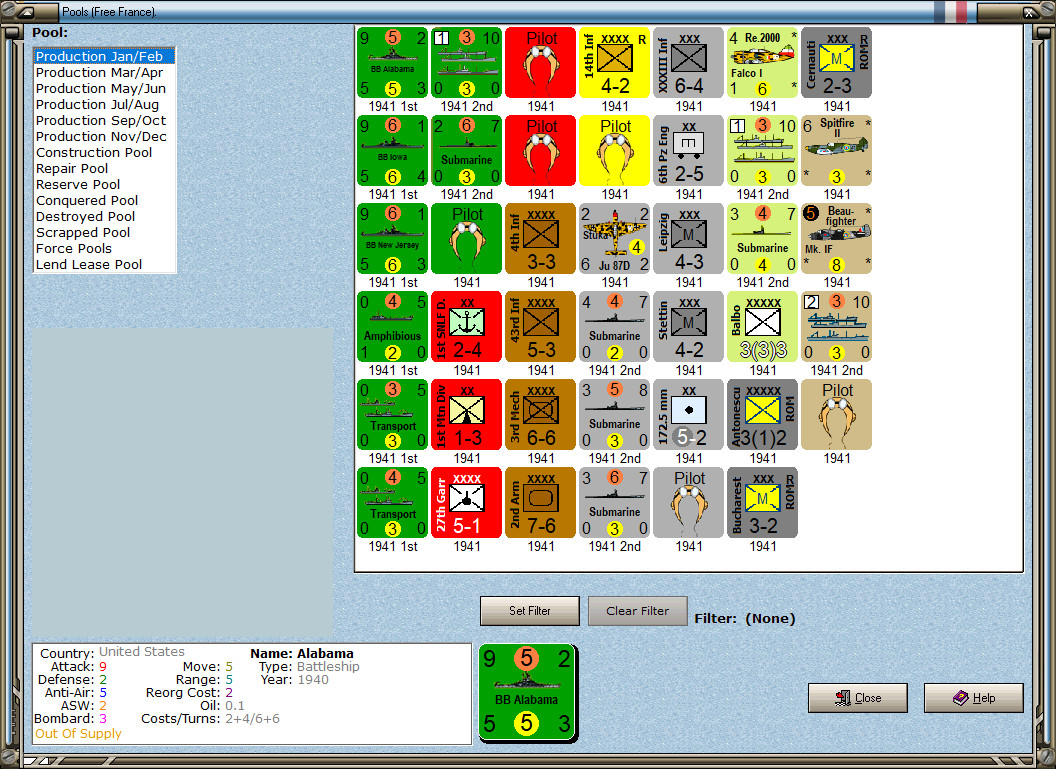Screen dimensions: 1056x769
Task: Select the Re.2000 Falco I fighter counter
Action: pos(763,63)
